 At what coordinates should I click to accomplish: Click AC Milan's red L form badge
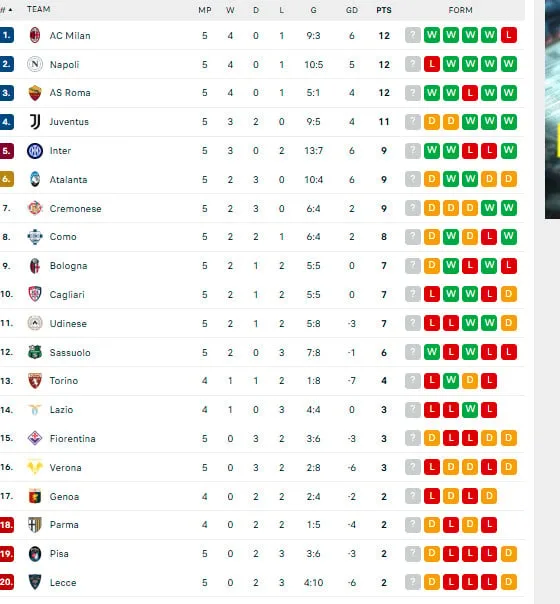tap(508, 35)
